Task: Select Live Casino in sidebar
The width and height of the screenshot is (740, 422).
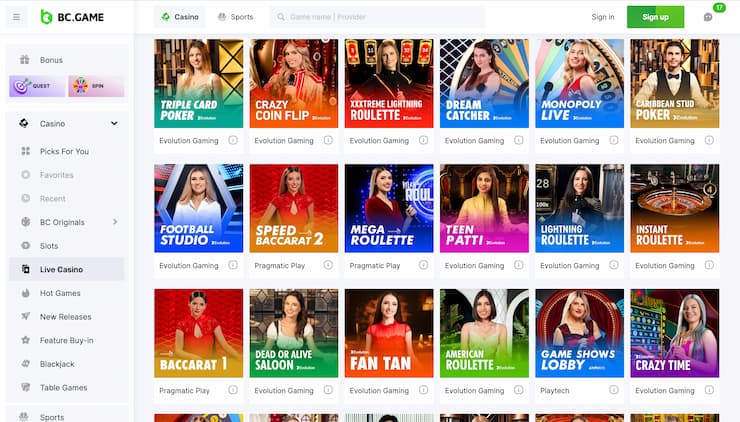Action: click(x=67, y=269)
